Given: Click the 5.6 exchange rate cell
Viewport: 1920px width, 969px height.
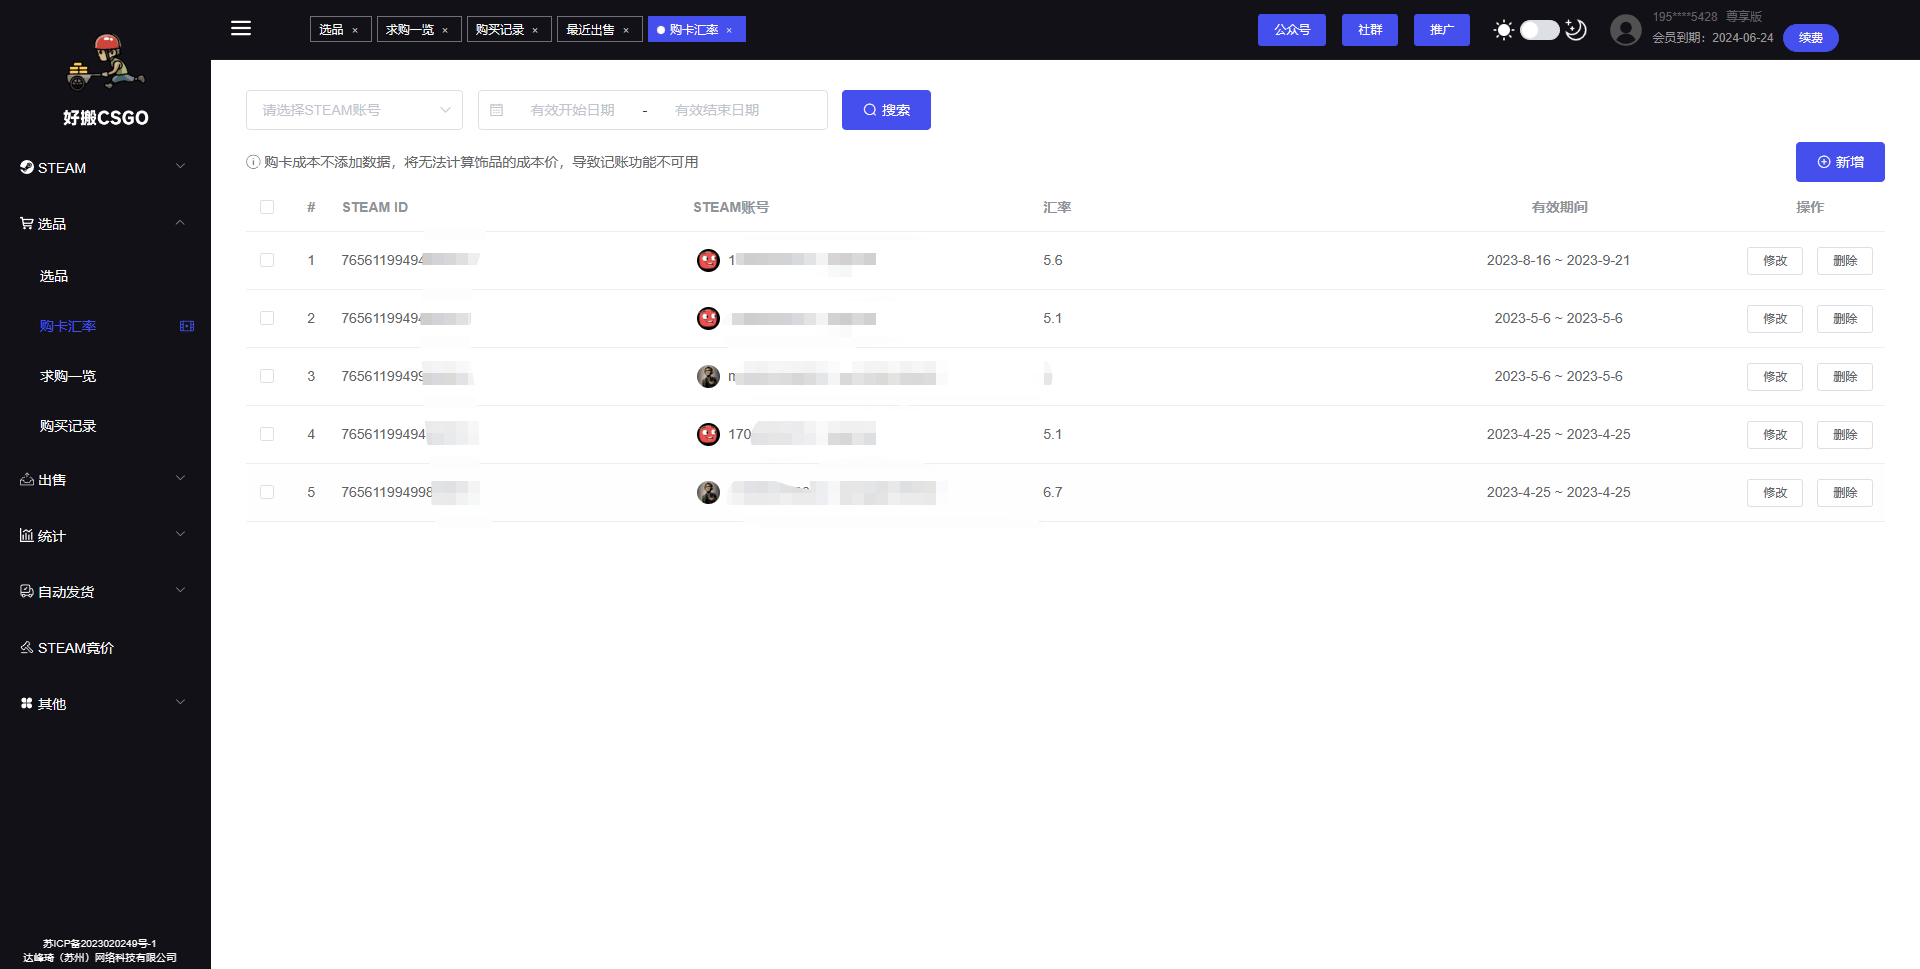Looking at the screenshot, I should click(1053, 260).
